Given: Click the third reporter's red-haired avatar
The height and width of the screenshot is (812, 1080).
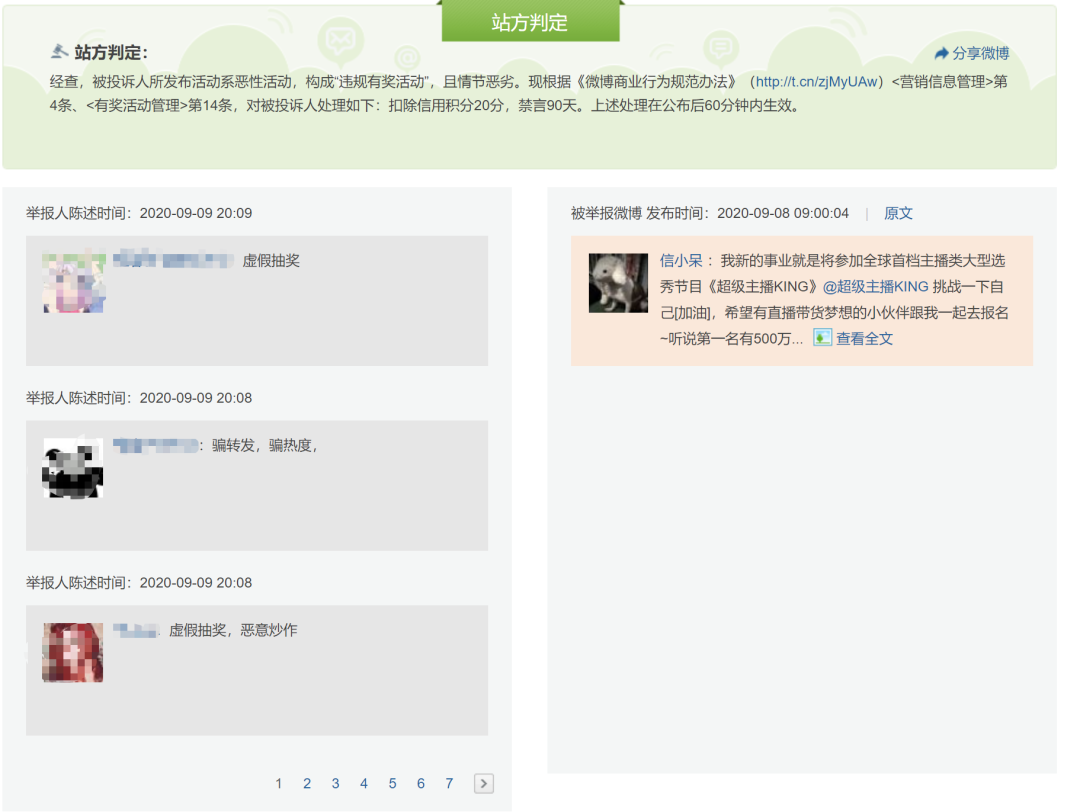Looking at the screenshot, I should pos(73,652).
